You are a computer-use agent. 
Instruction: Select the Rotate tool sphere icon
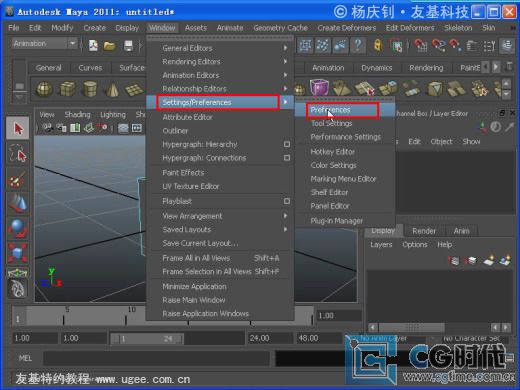pos(18,228)
